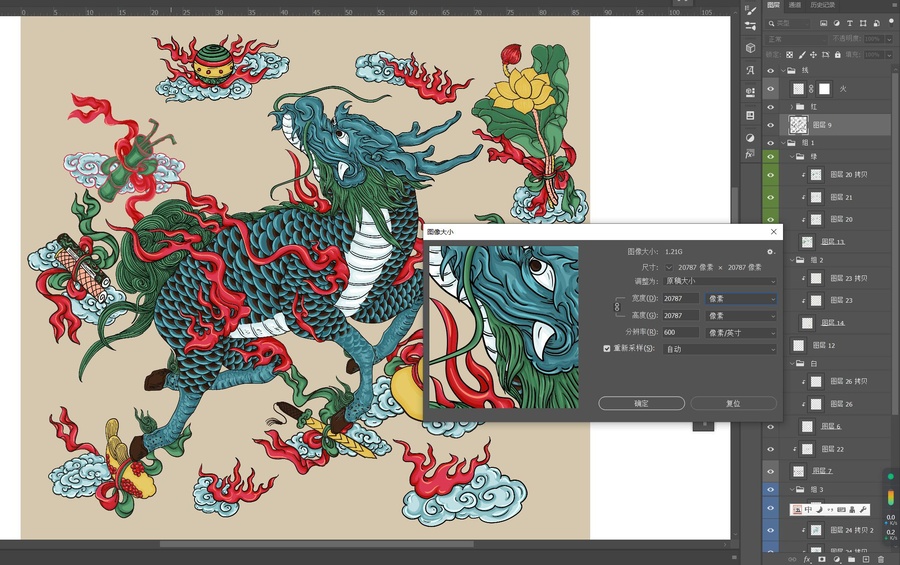Create new group folder icon

point(851,559)
